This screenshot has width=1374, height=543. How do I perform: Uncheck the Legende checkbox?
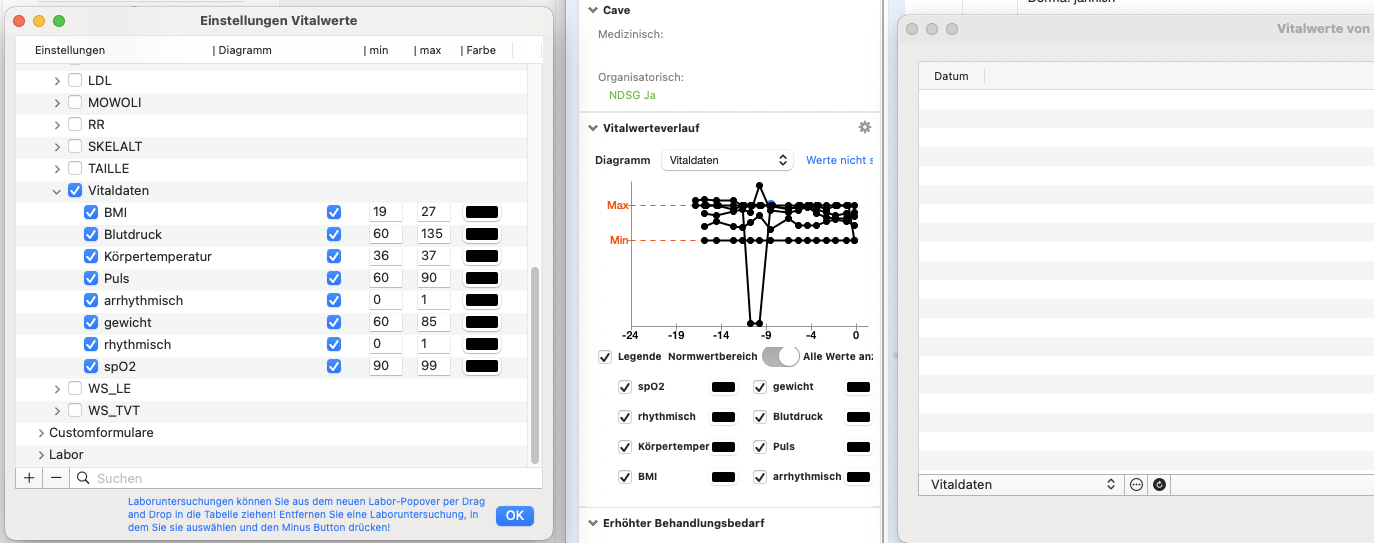click(x=605, y=357)
